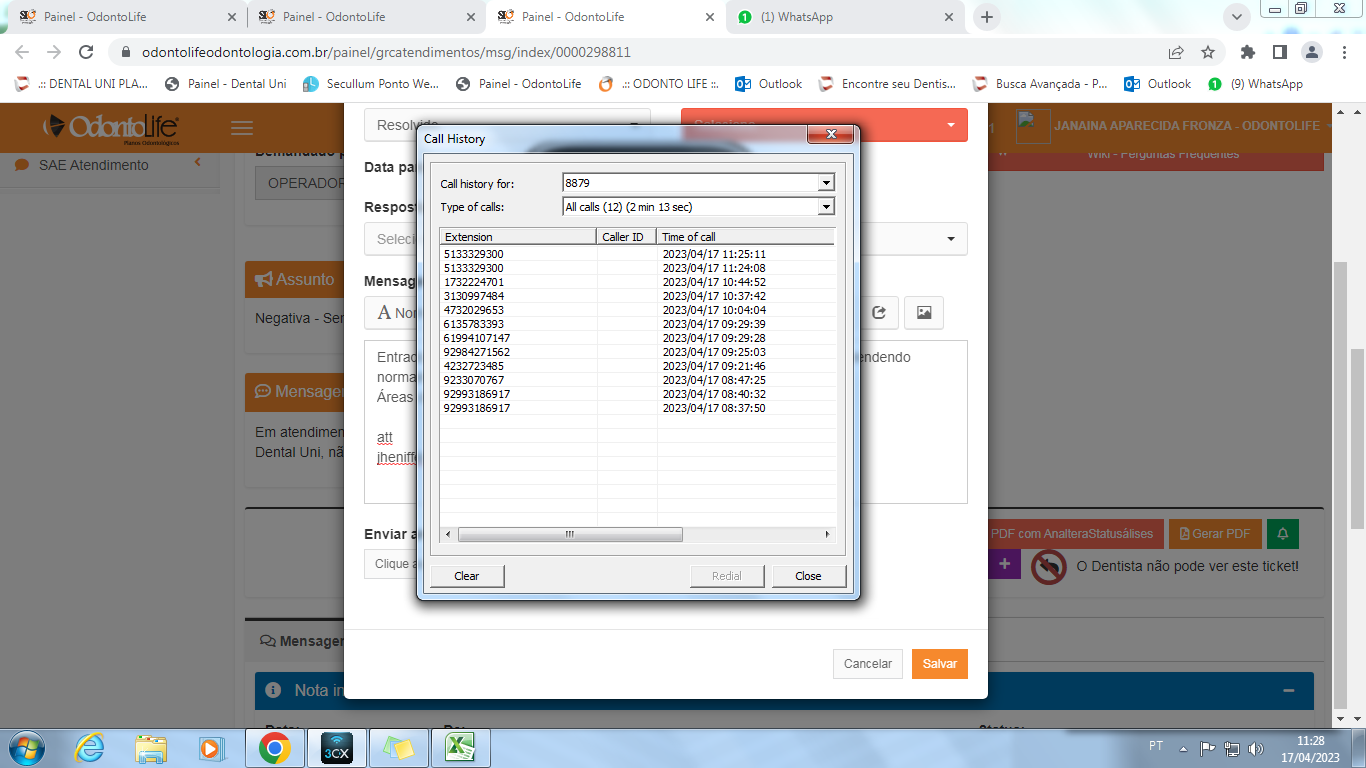Open Excel from the taskbar

click(x=460, y=747)
